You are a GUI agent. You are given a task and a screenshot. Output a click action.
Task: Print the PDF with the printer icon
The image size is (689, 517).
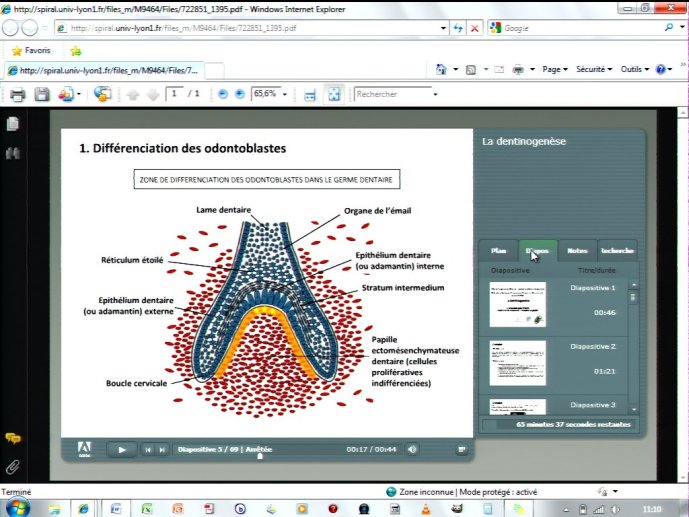[18, 94]
